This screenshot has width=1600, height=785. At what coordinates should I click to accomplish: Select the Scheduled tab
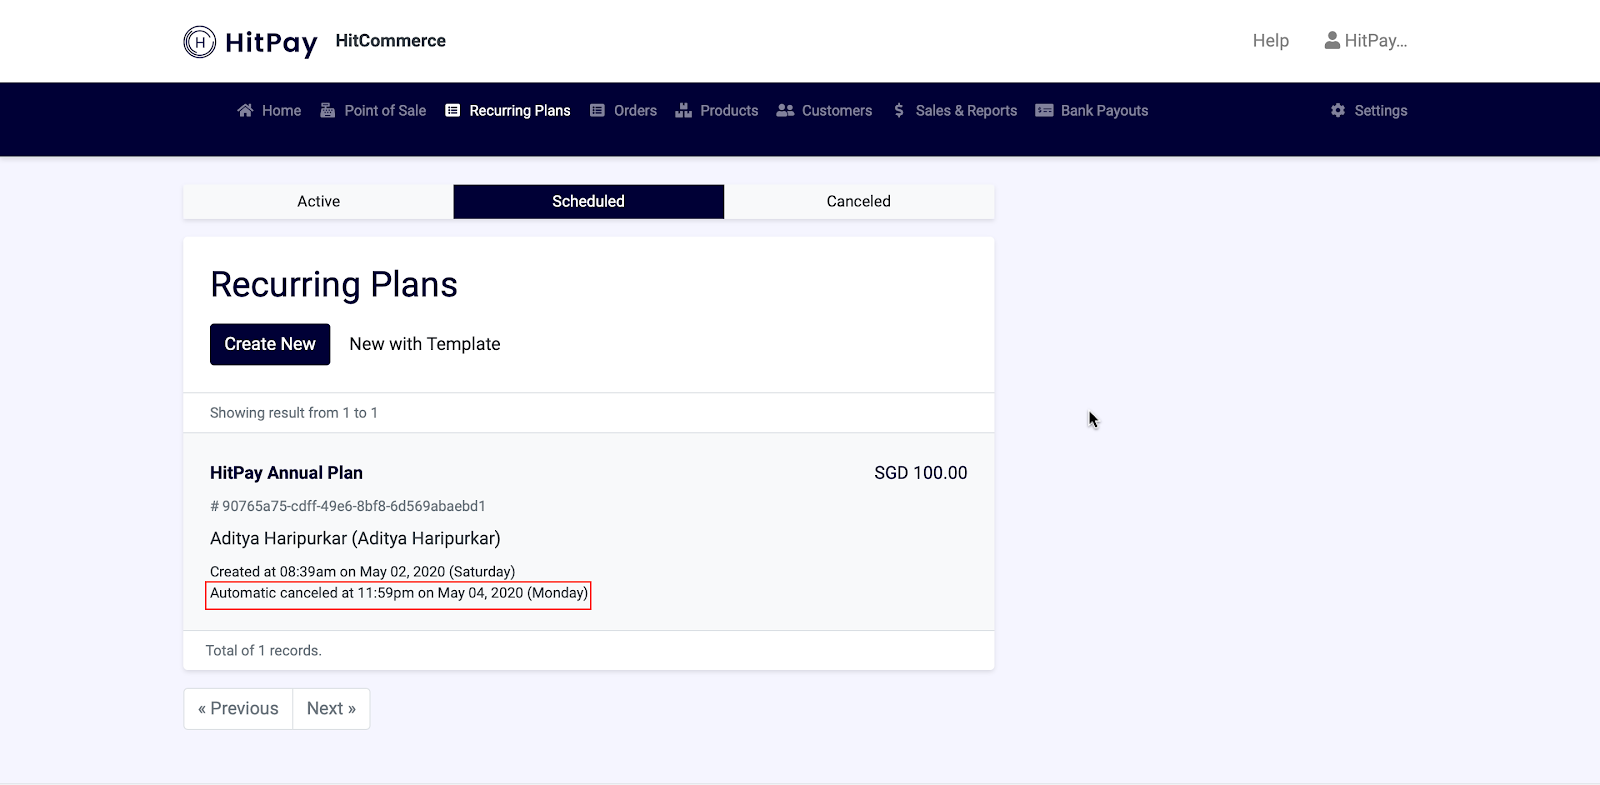(589, 202)
